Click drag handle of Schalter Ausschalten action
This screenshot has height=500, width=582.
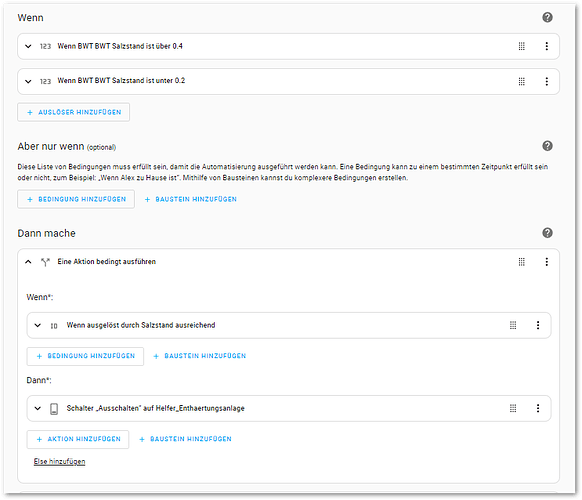click(x=513, y=408)
